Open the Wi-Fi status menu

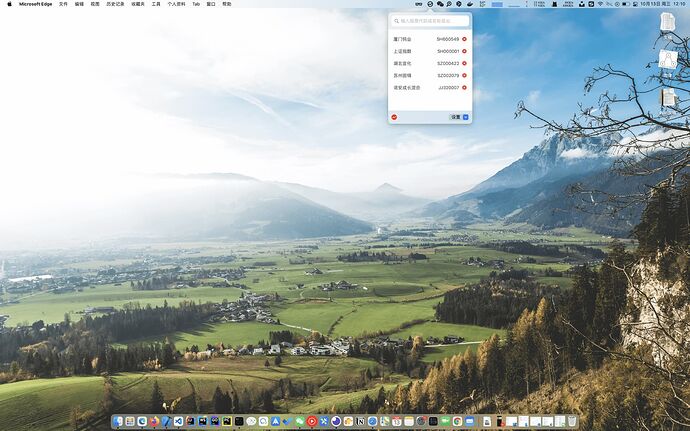[x=599, y=4]
